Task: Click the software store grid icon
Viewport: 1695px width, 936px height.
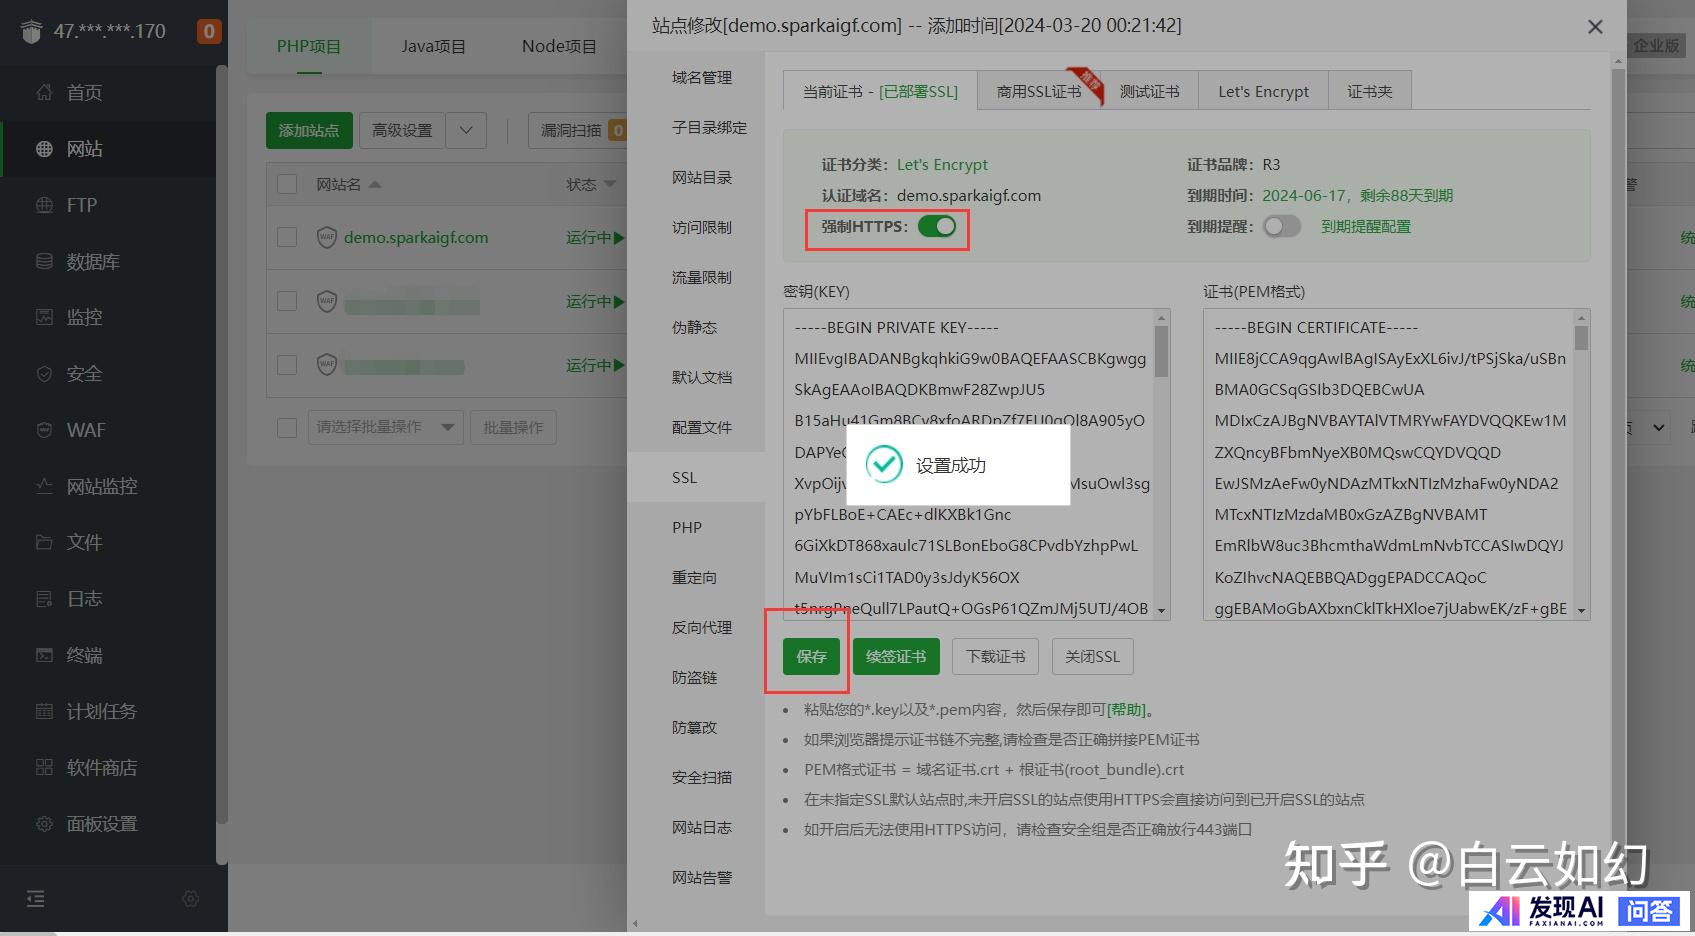Action: pos(44,768)
